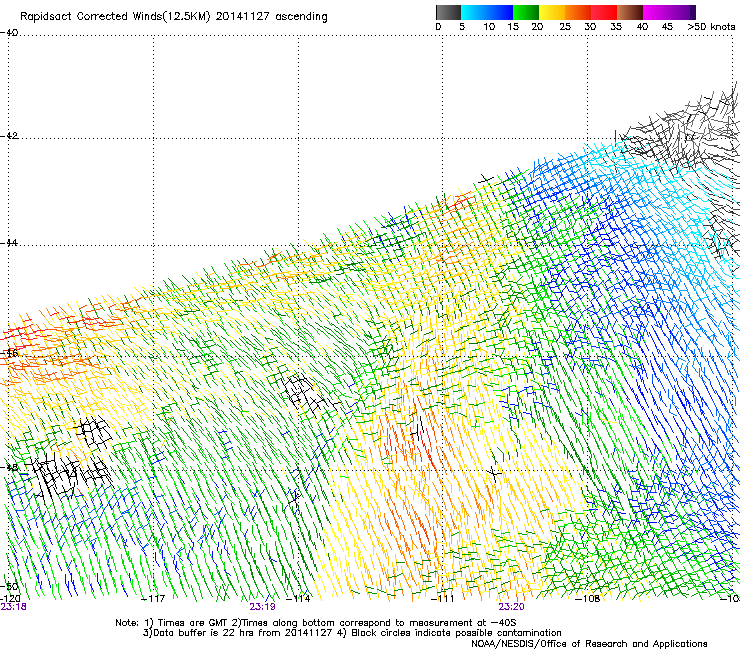740x650 pixels.
Task: Click the legend tick label '10'
Action: pyautogui.click(x=489, y=27)
